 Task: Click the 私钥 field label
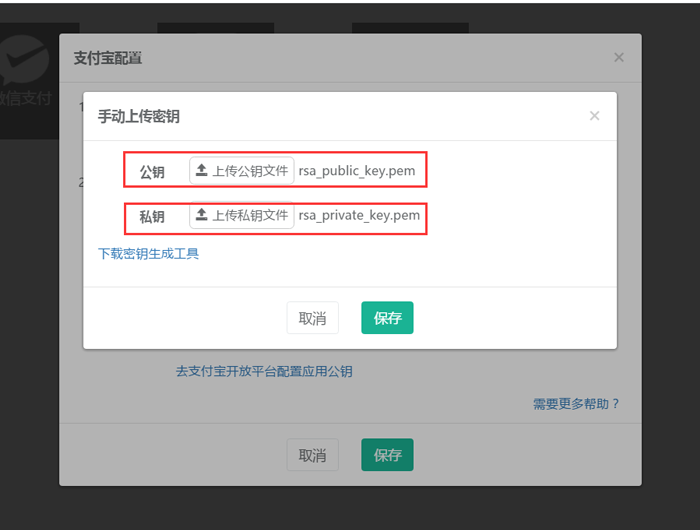(152, 217)
